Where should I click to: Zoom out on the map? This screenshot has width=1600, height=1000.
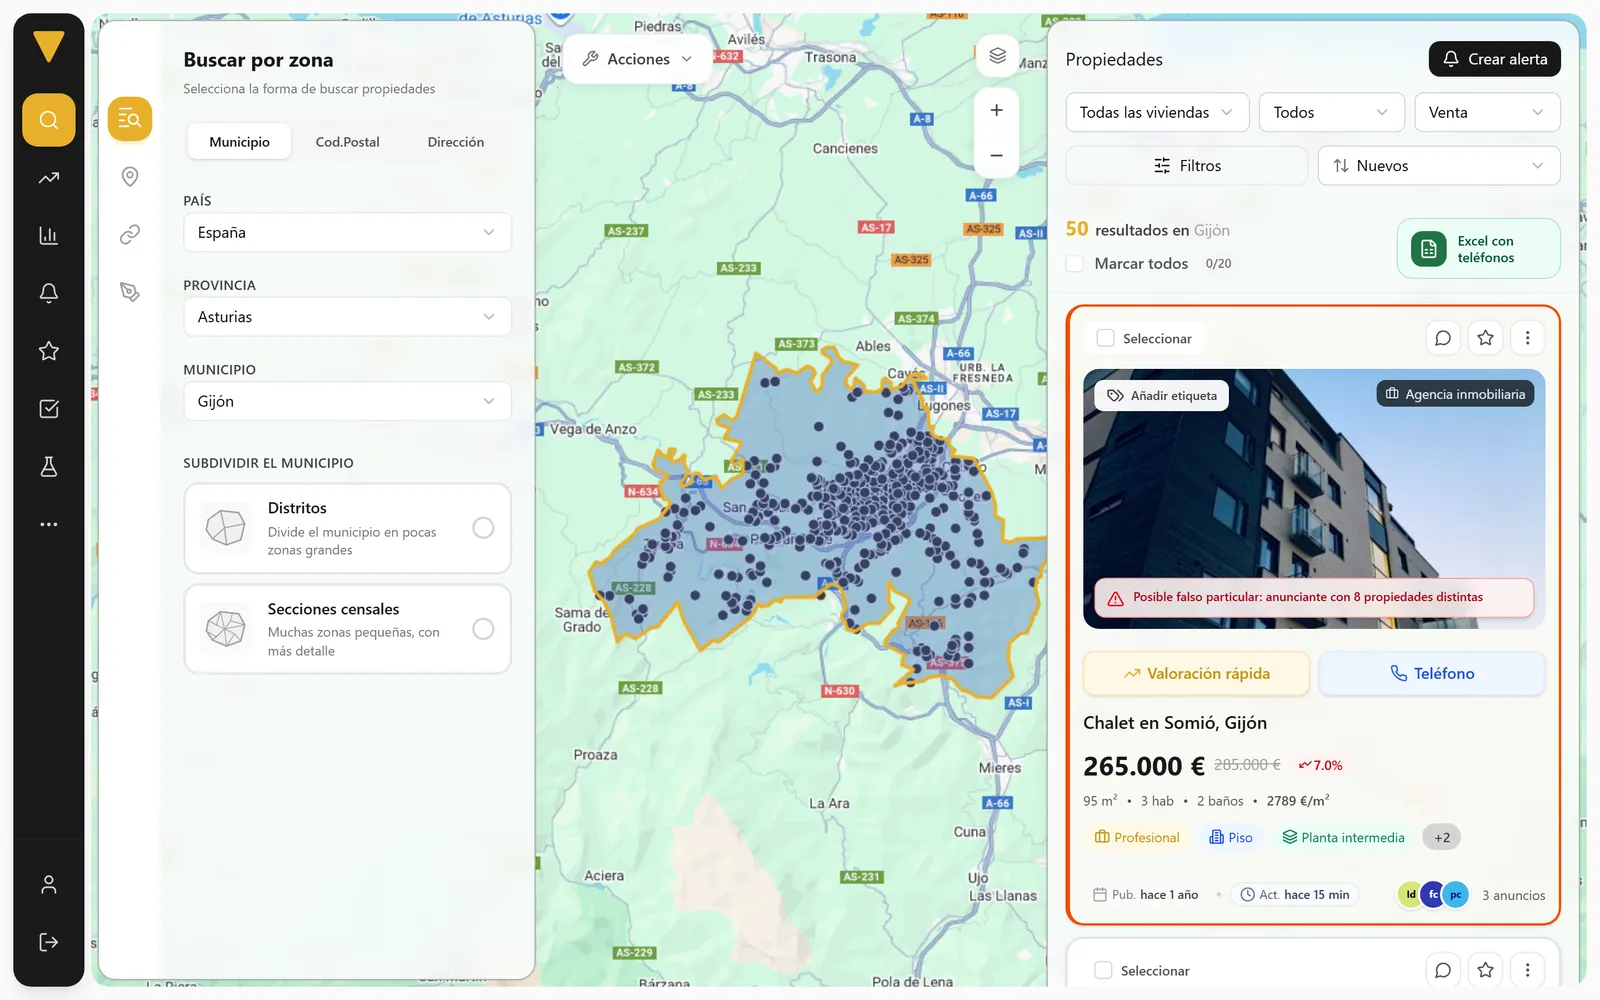click(997, 155)
